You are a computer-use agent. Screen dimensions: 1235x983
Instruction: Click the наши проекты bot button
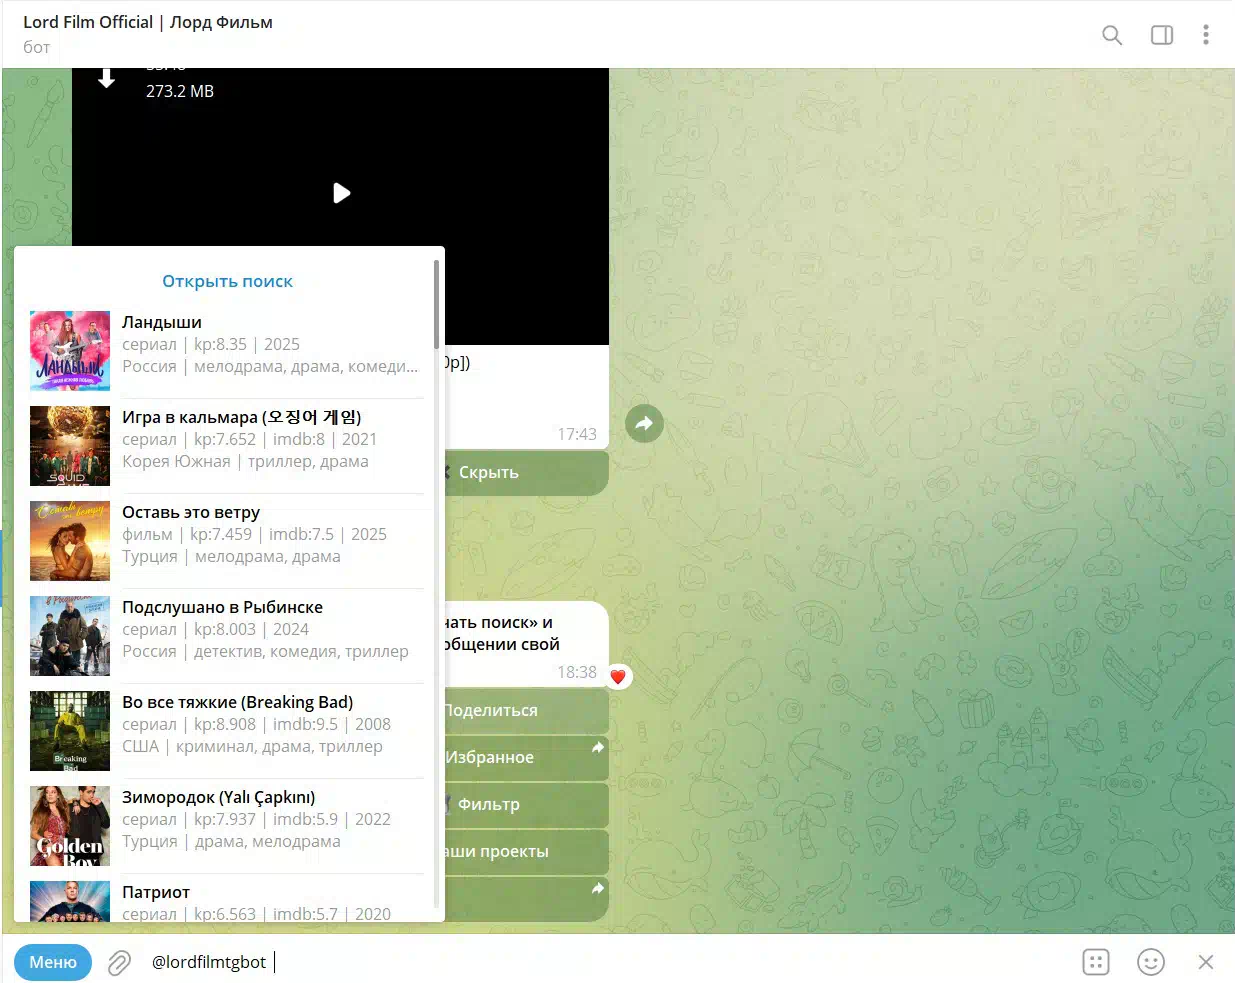coord(527,851)
